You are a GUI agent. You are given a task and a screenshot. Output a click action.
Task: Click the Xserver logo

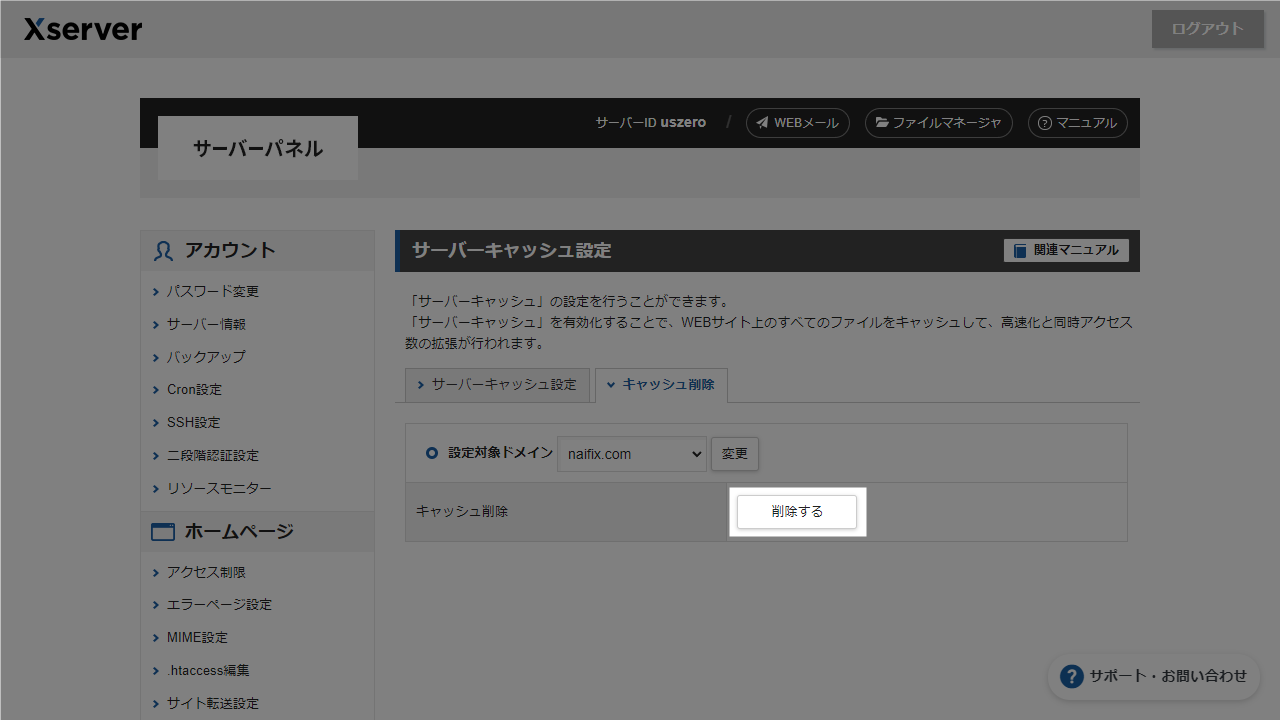pyautogui.click(x=83, y=29)
